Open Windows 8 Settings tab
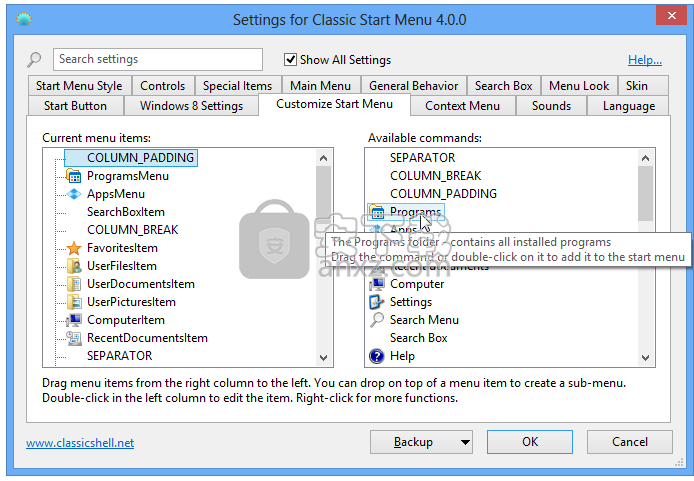This screenshot has width=694, height=481. (191, 106)
